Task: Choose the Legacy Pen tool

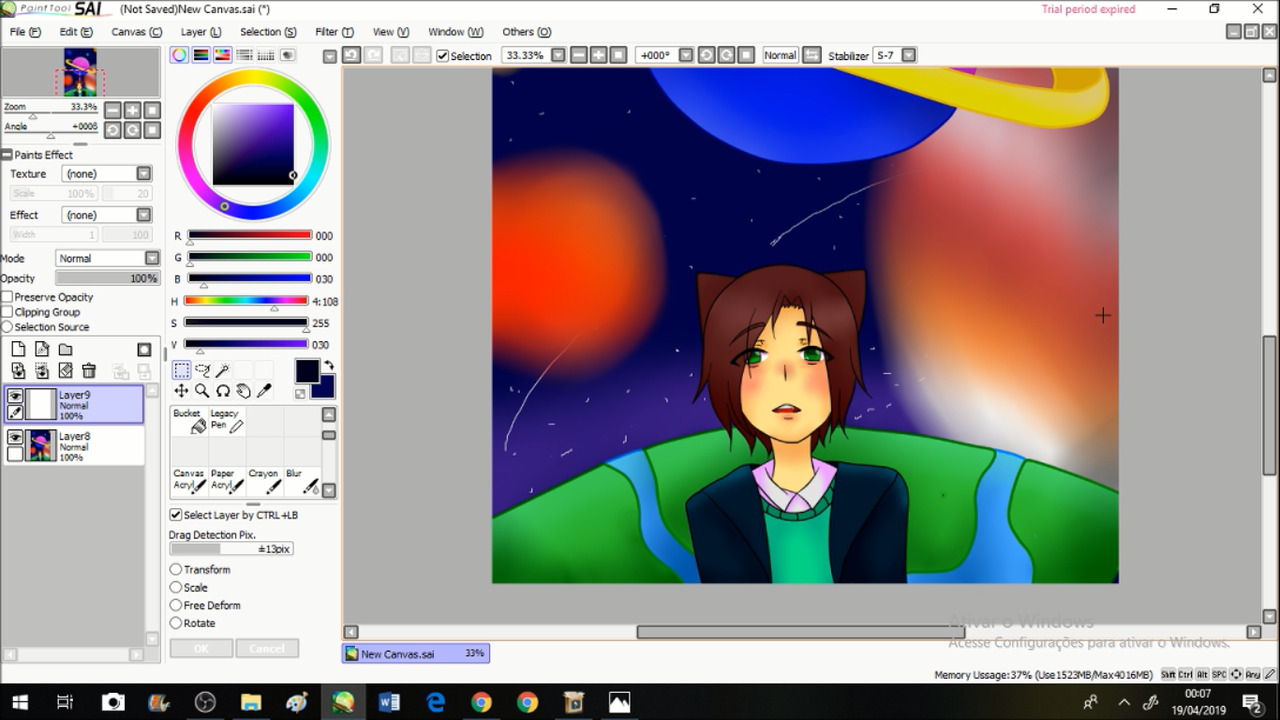Action: [227, 421]
